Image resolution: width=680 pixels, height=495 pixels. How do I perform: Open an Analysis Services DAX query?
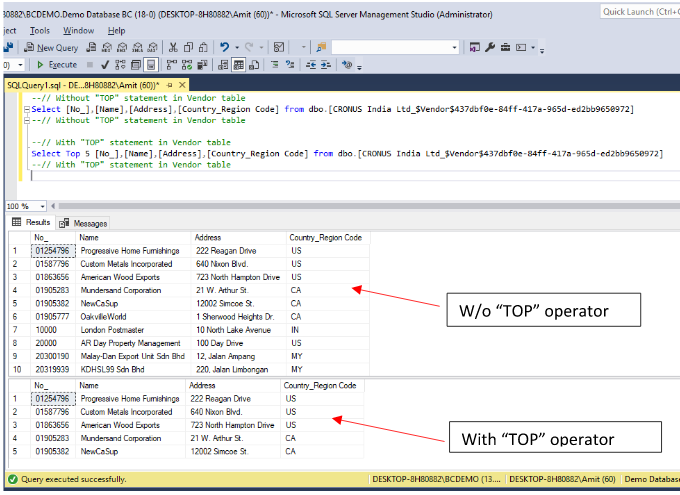[153, 47]
